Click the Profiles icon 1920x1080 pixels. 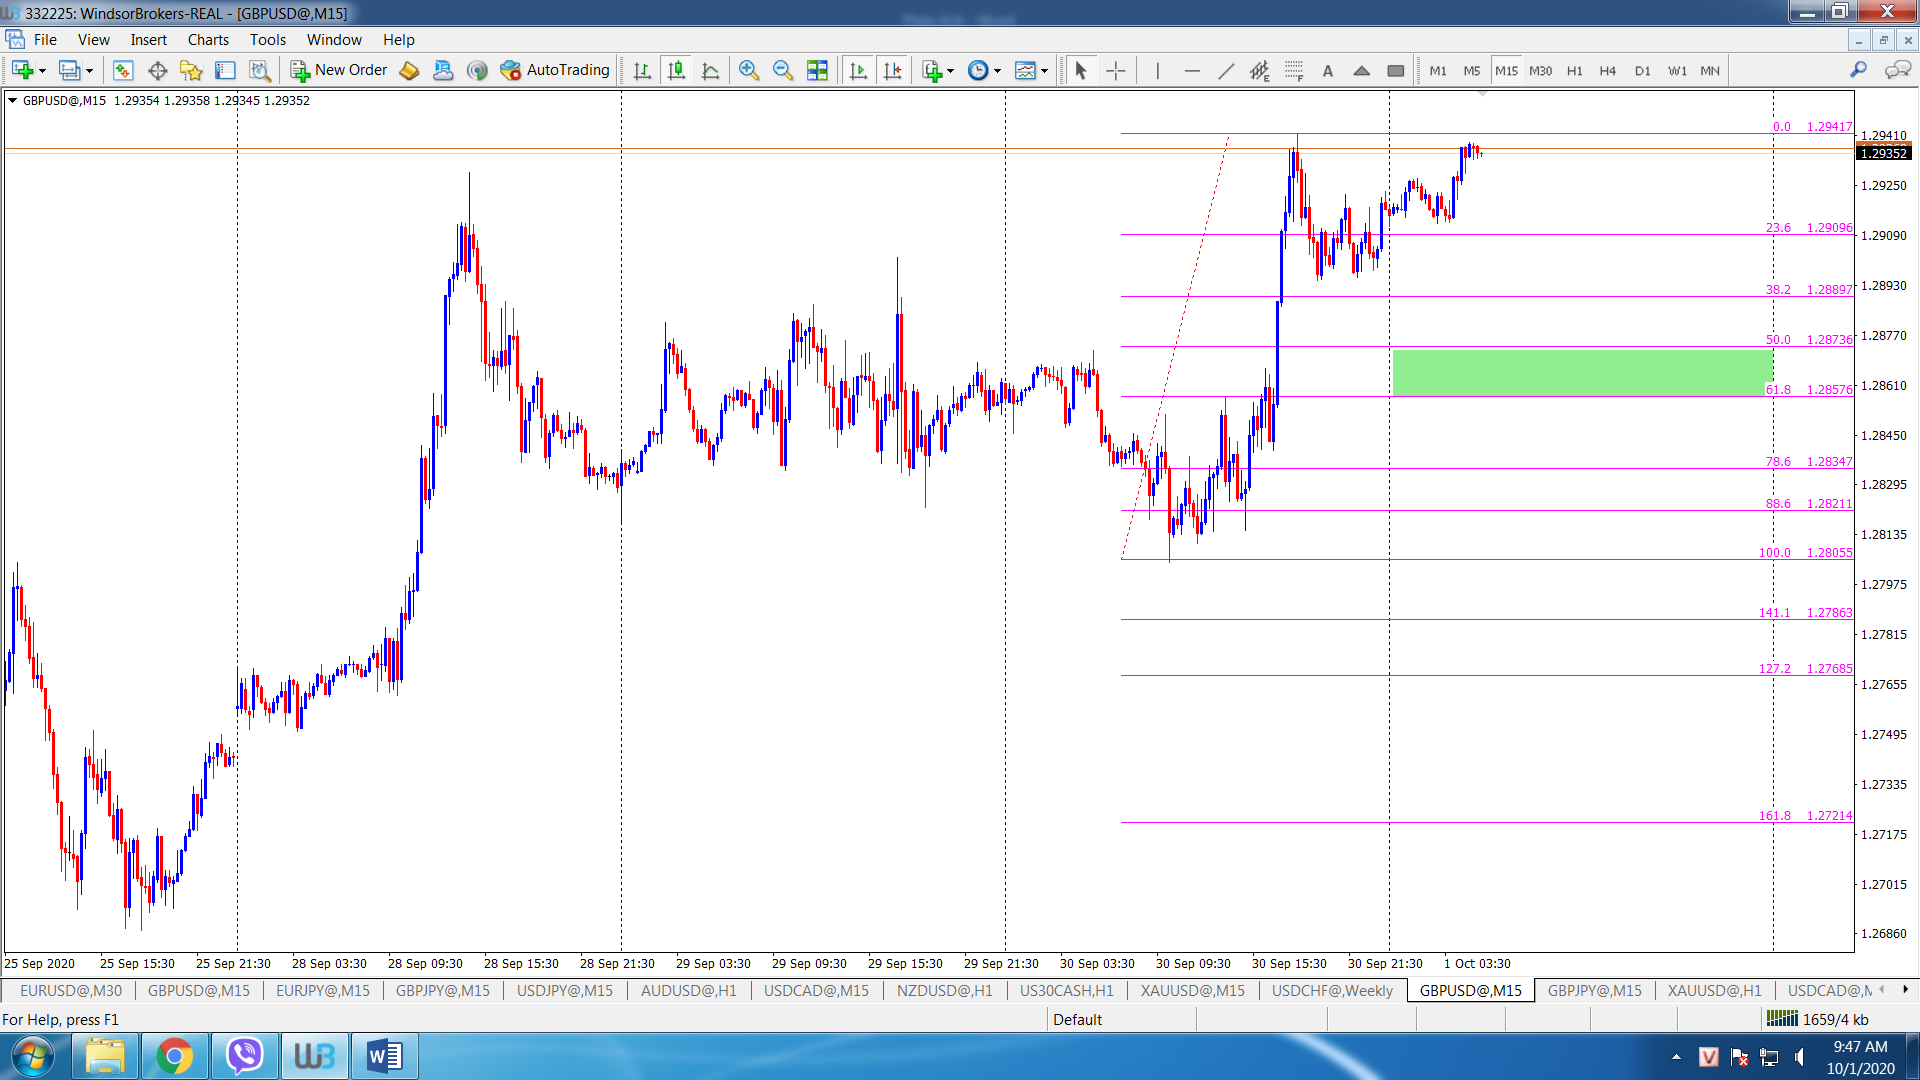tap(69, 70)
